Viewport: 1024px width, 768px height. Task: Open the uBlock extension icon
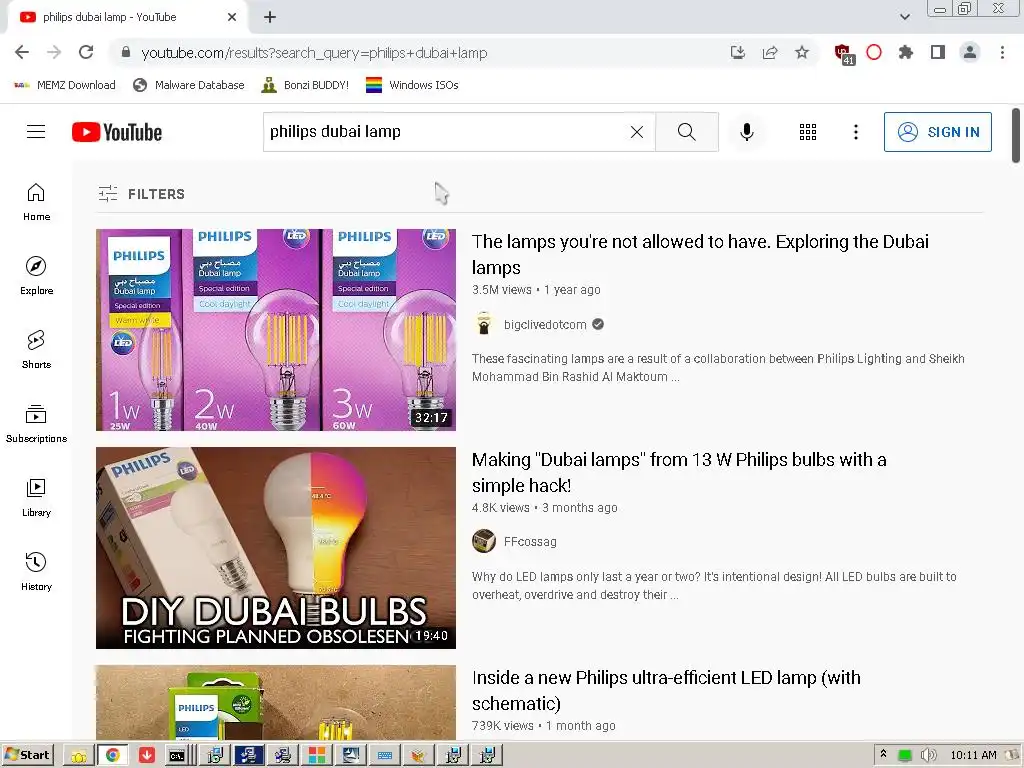point(844,54)
